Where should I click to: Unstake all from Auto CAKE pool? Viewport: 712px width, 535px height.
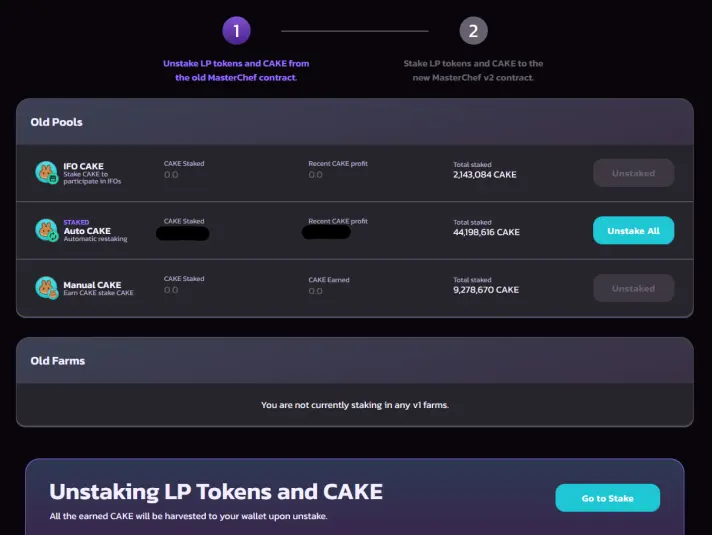[x=633, y=230]
